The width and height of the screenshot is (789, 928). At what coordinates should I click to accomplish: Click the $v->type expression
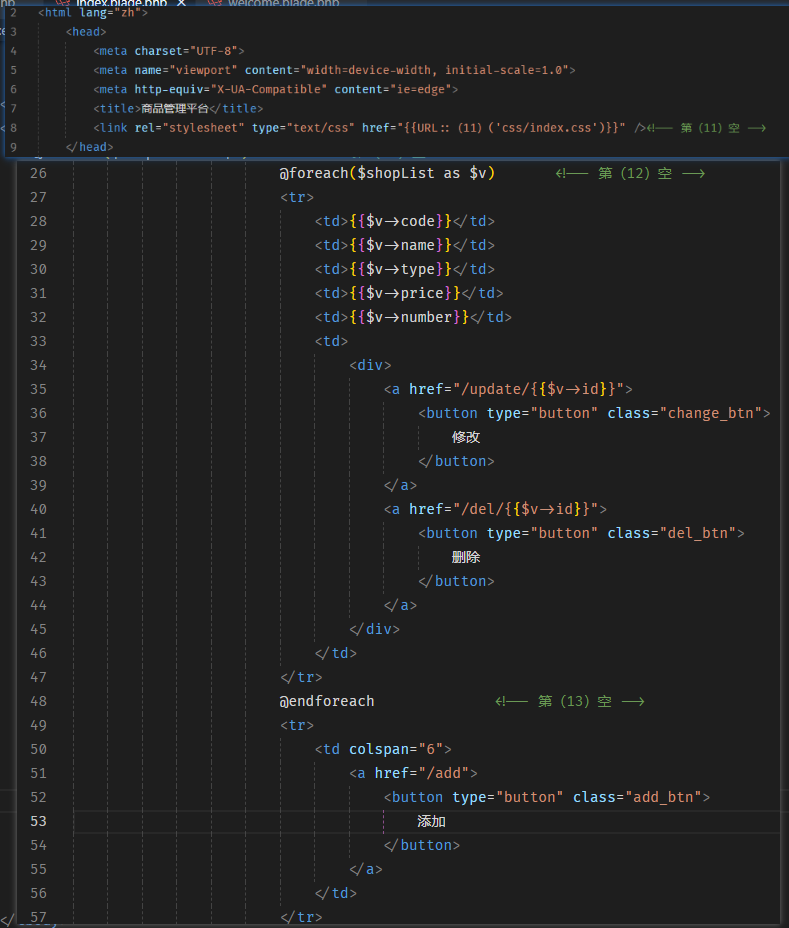click(401, 269)
